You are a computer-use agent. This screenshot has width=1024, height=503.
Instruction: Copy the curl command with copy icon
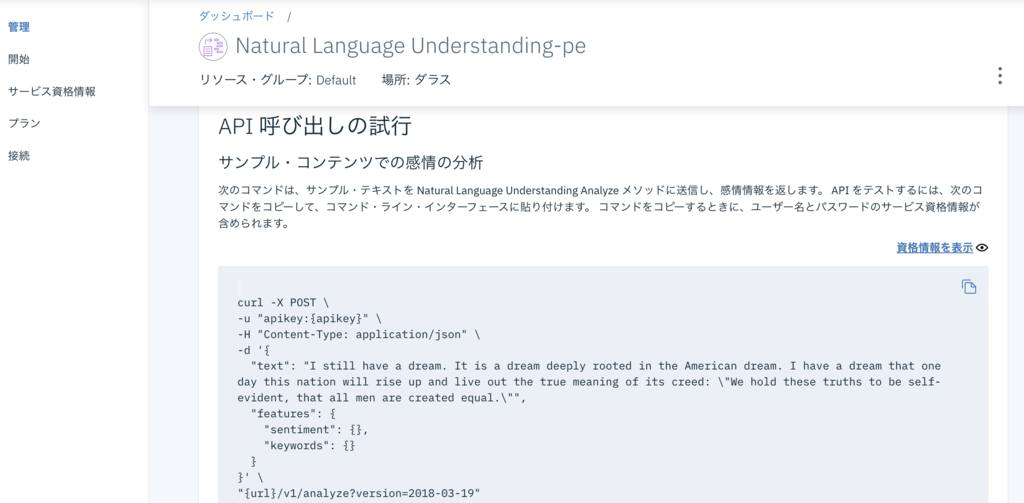tap(968, 287)
